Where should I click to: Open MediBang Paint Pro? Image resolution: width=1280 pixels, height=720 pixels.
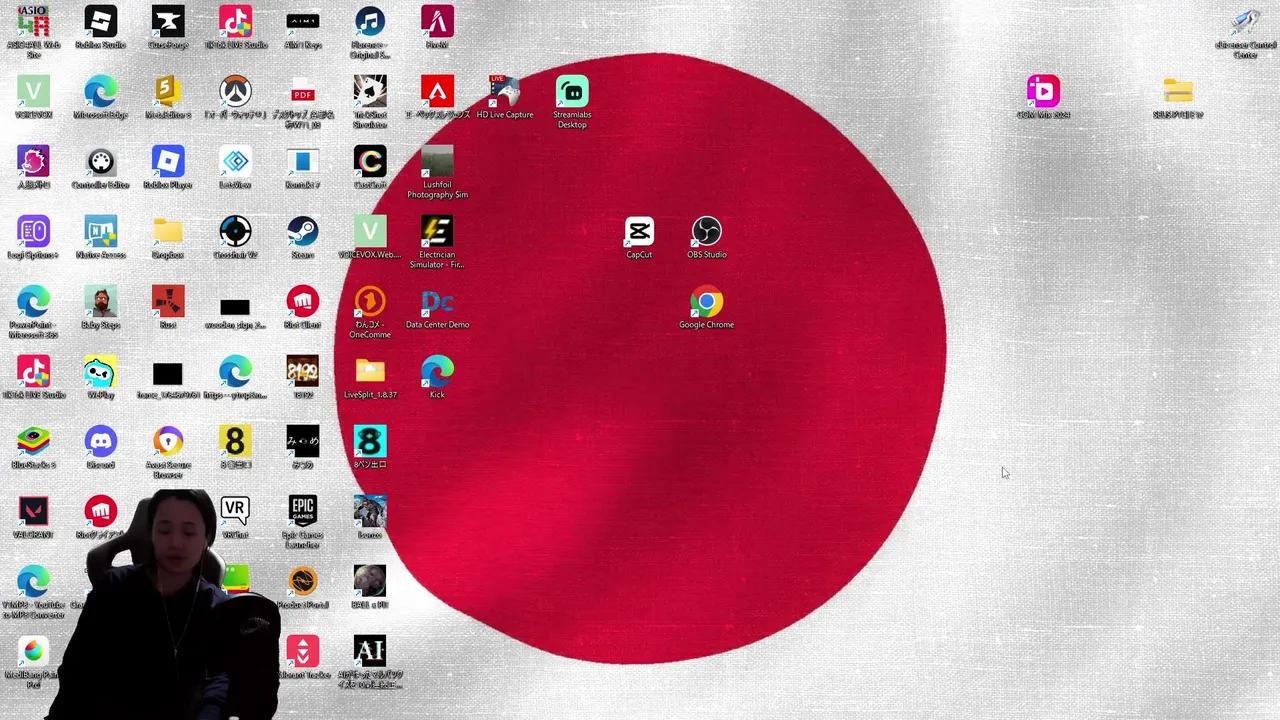(x=33, y=652)
